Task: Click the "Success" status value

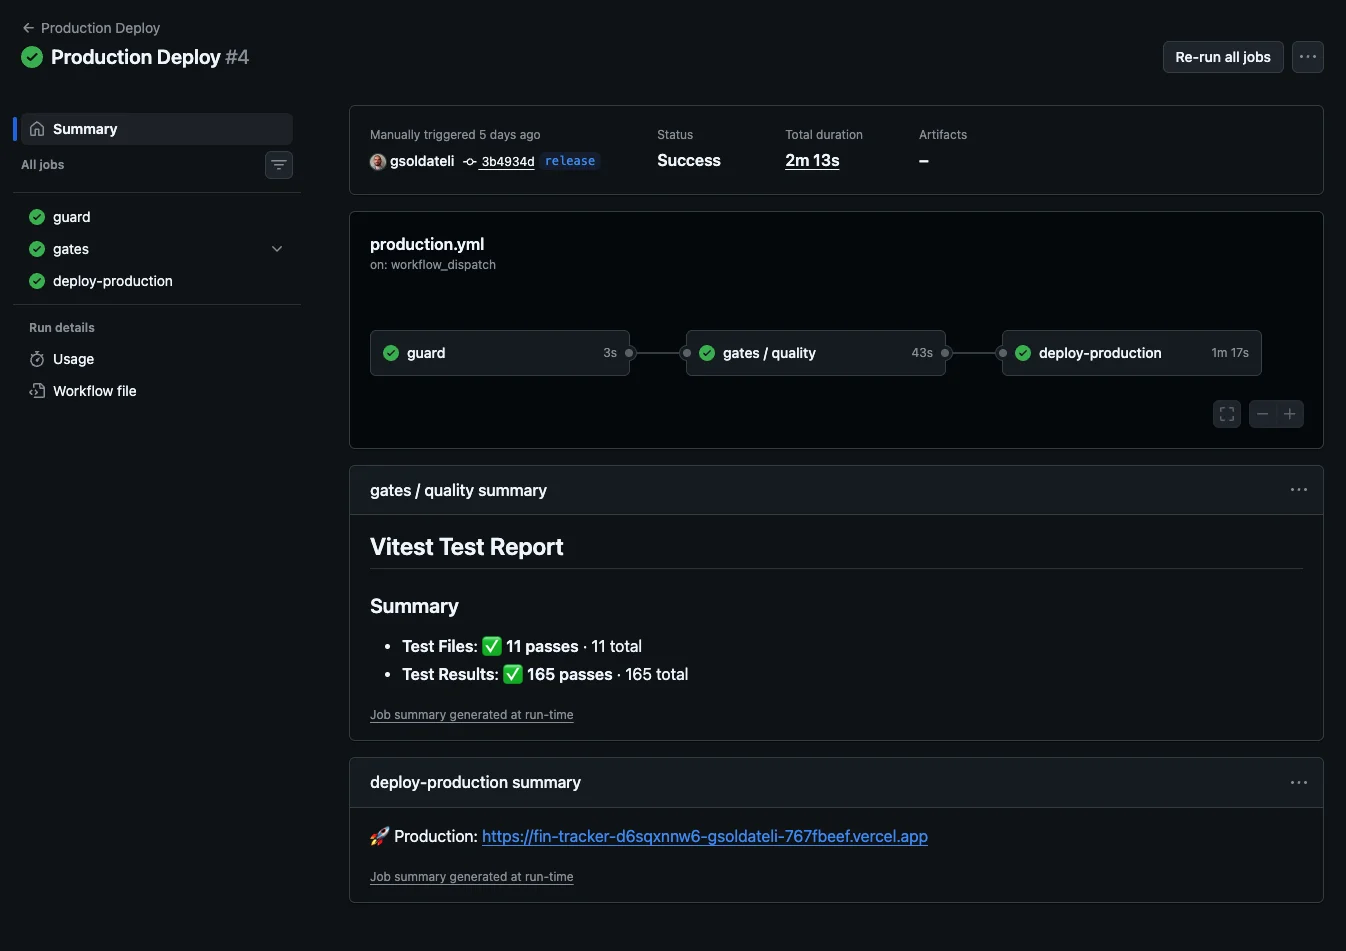Action: pyautogui.click(x=689, y=160)
